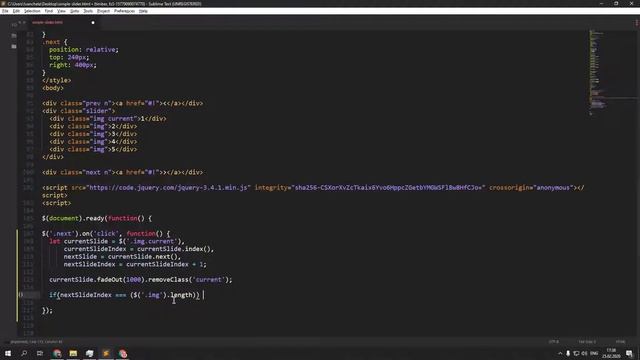The height and width of the screenshot is (360, 640).
Task: Click the '$(document).ready' code line
Action: click(97, 218)
